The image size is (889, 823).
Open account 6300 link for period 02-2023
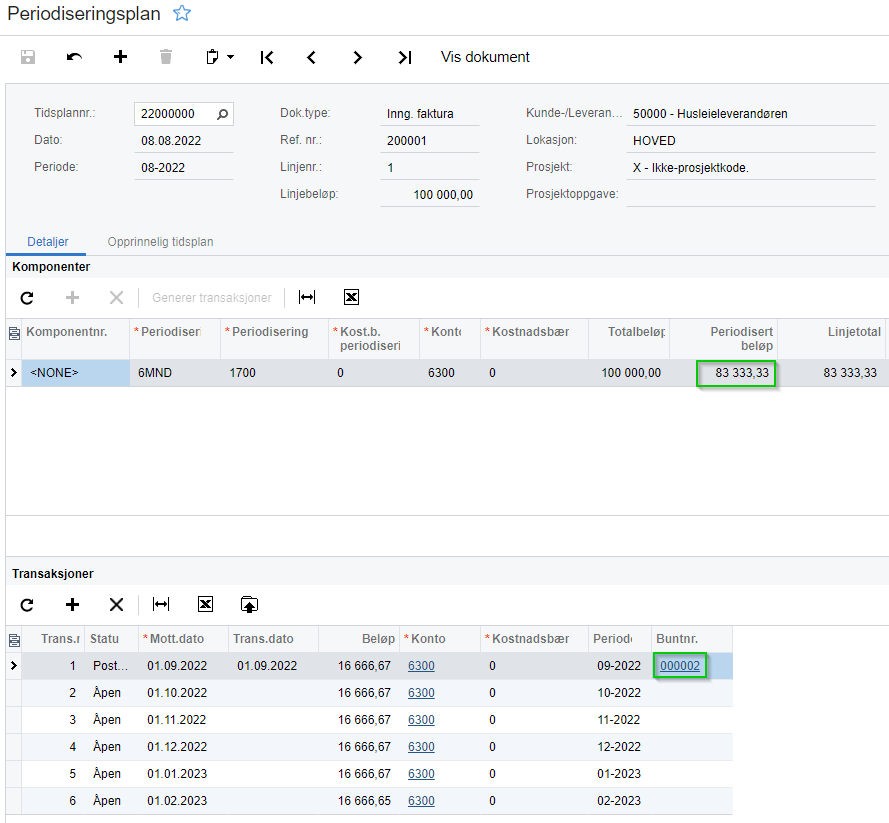[421, 801]
